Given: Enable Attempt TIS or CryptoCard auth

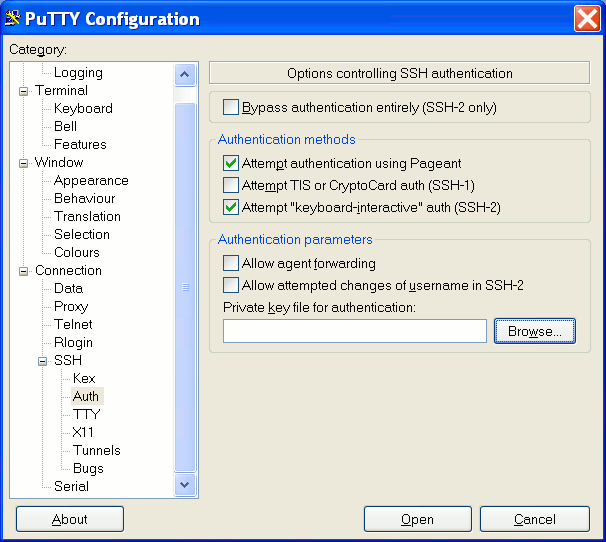Looking at the screenshot, I should coord(231,185).
